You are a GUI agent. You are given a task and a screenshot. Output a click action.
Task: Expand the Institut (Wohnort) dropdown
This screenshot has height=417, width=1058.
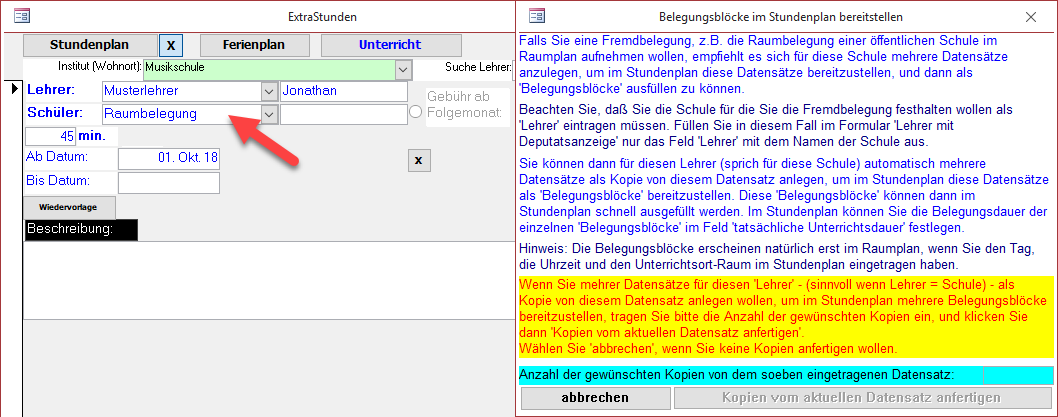403,69
